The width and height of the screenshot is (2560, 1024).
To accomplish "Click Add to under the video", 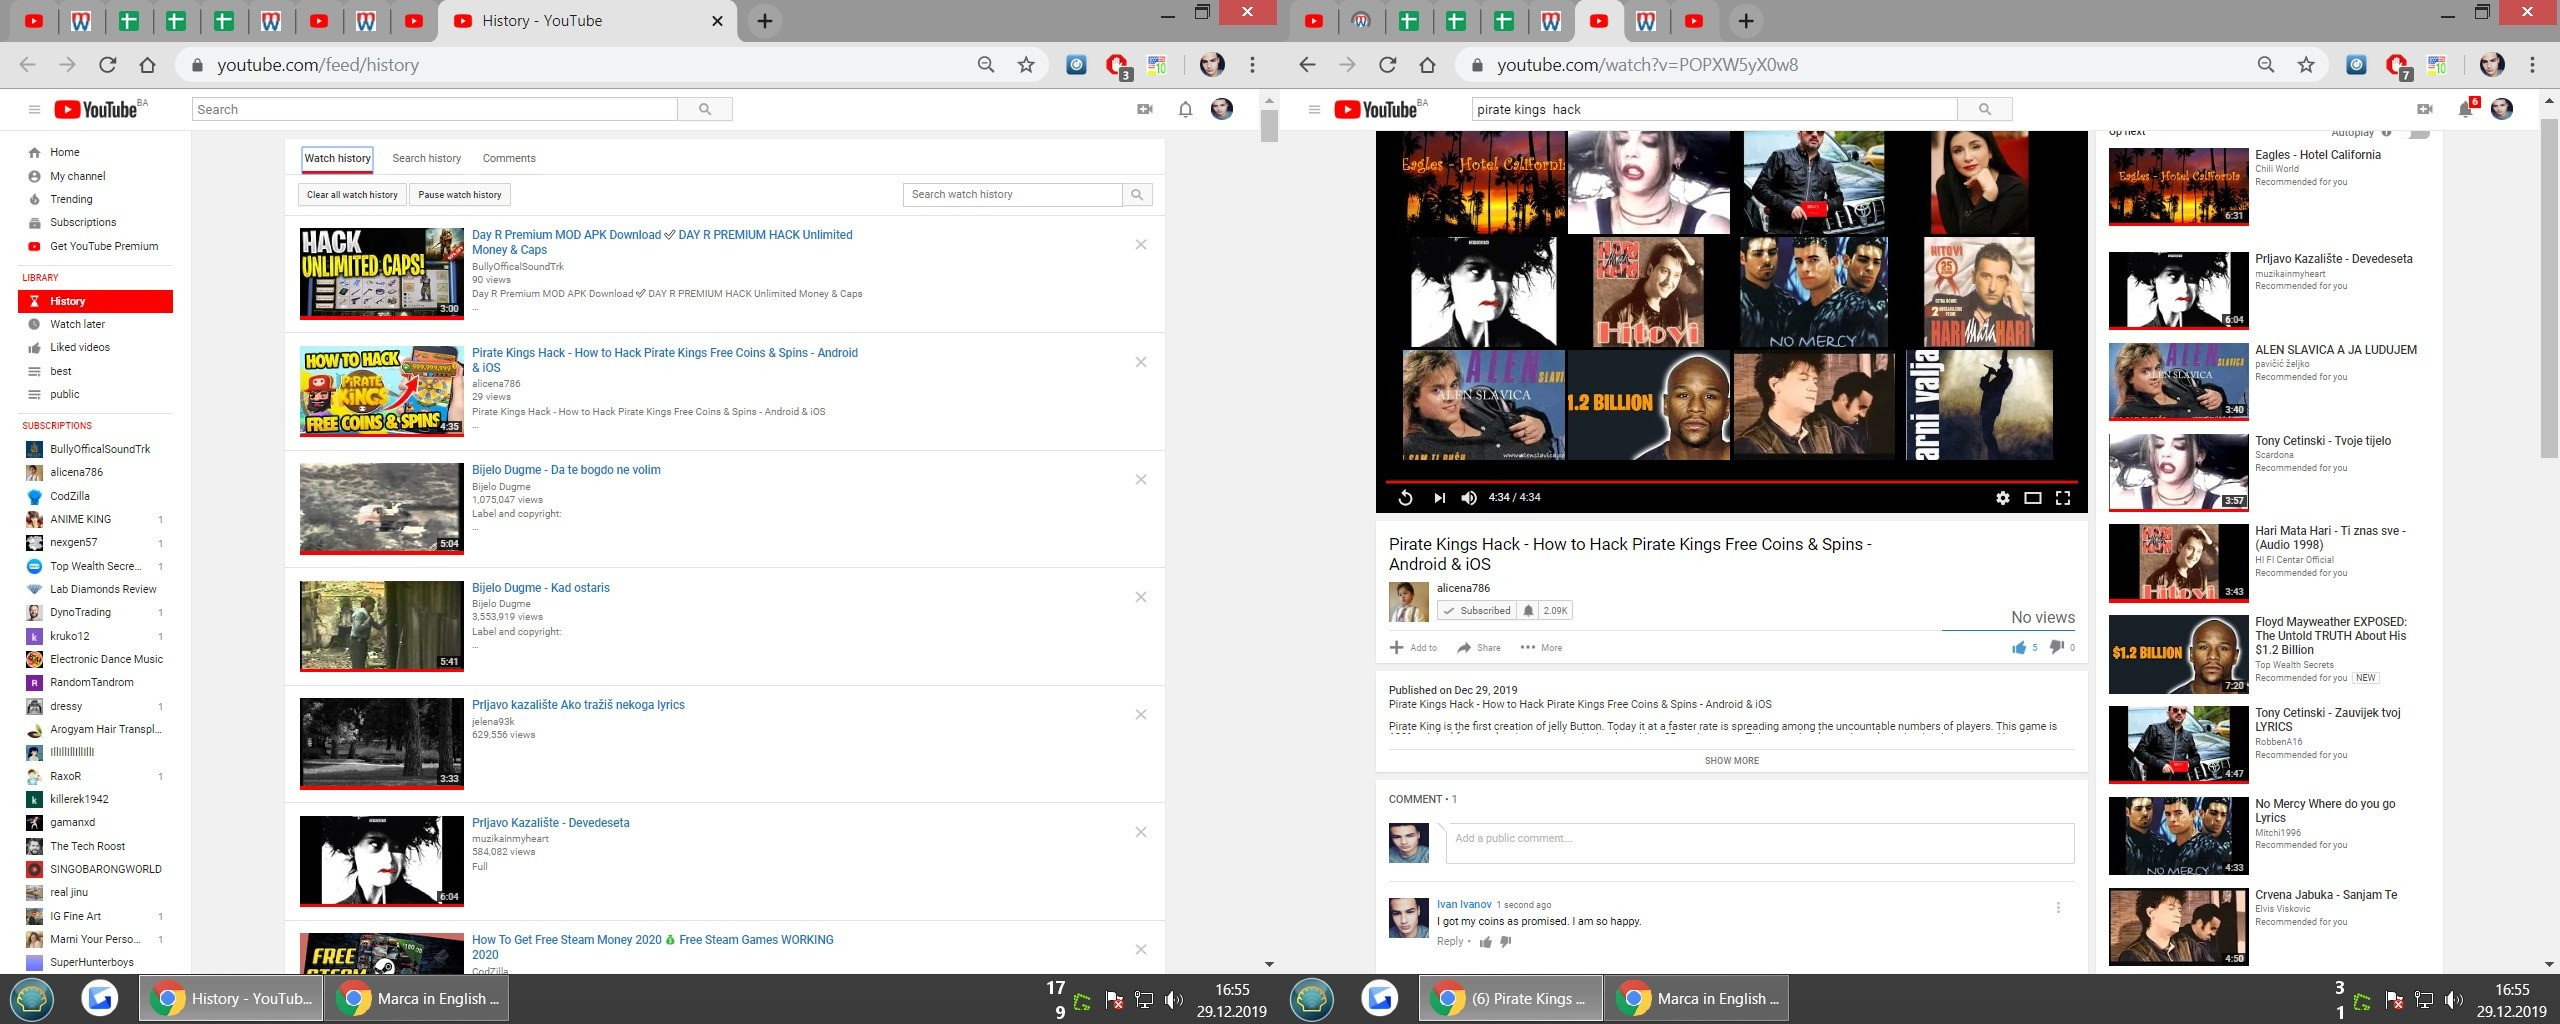I will [x=1413, y=648].
